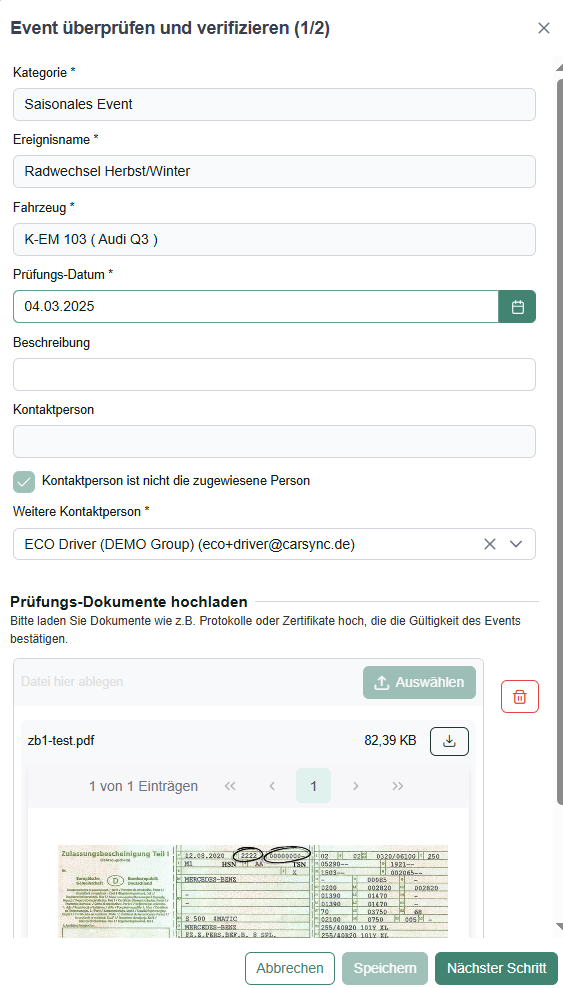Image resolution: width=563 pixels, height=988 pixels.
Task: Delete the uploaded document with trash icon
Action: pyautogui.click(x=520, y=696)
